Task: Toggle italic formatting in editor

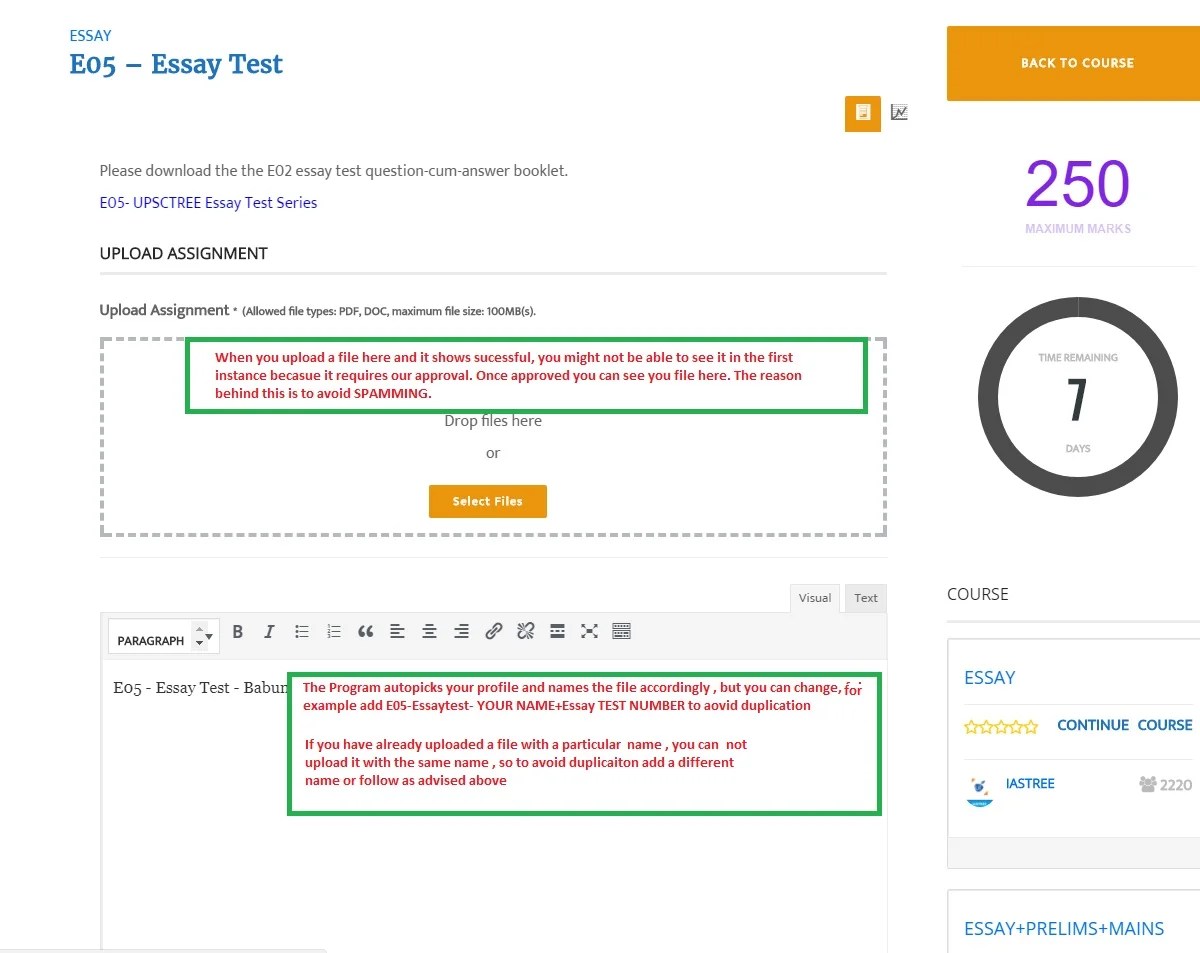Action: pyautogui.click(x=269, y=632)
